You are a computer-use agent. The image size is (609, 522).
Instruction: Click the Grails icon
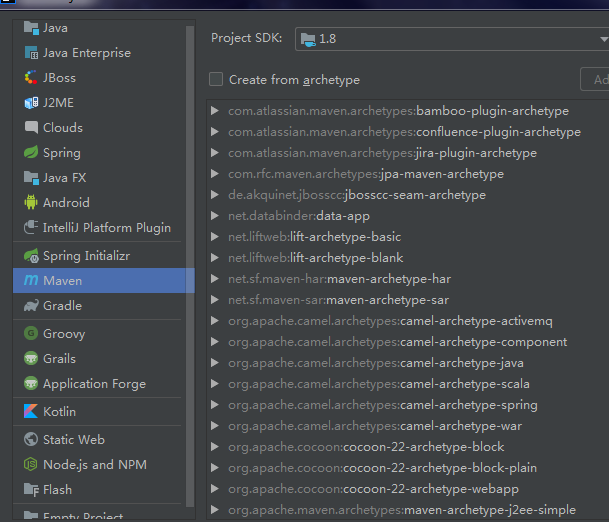pyautogui.click(x=31, y=358)
